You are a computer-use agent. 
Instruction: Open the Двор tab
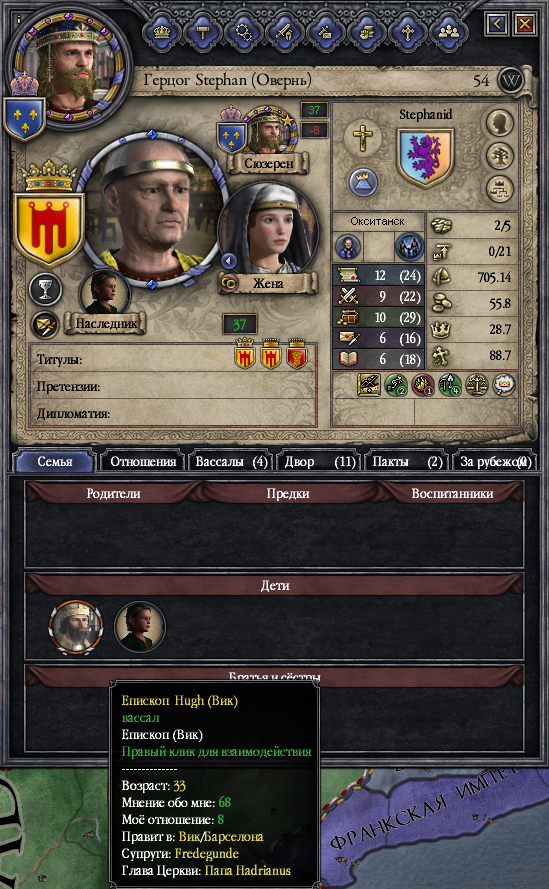click(319, 462)
